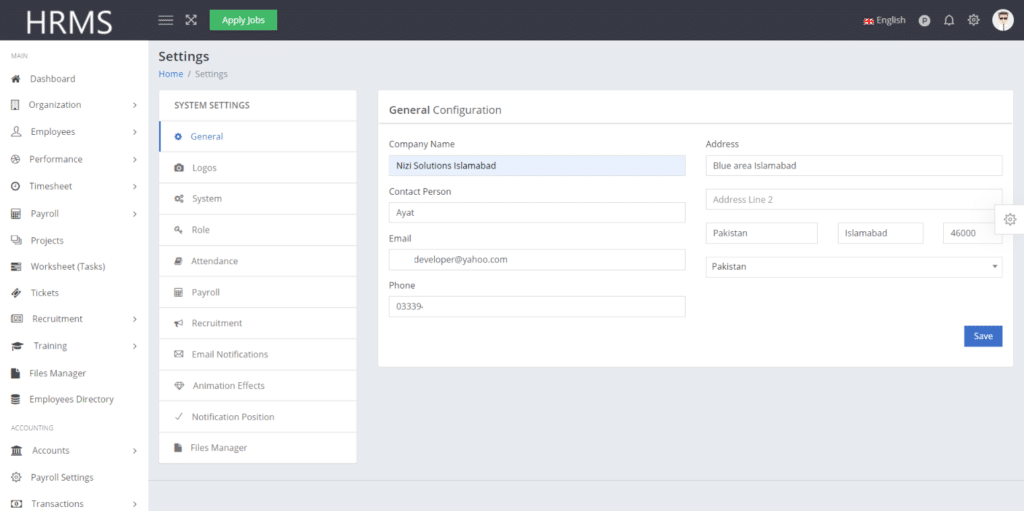
Task: Open the English language selector
Action: click(x=884, y=20)
